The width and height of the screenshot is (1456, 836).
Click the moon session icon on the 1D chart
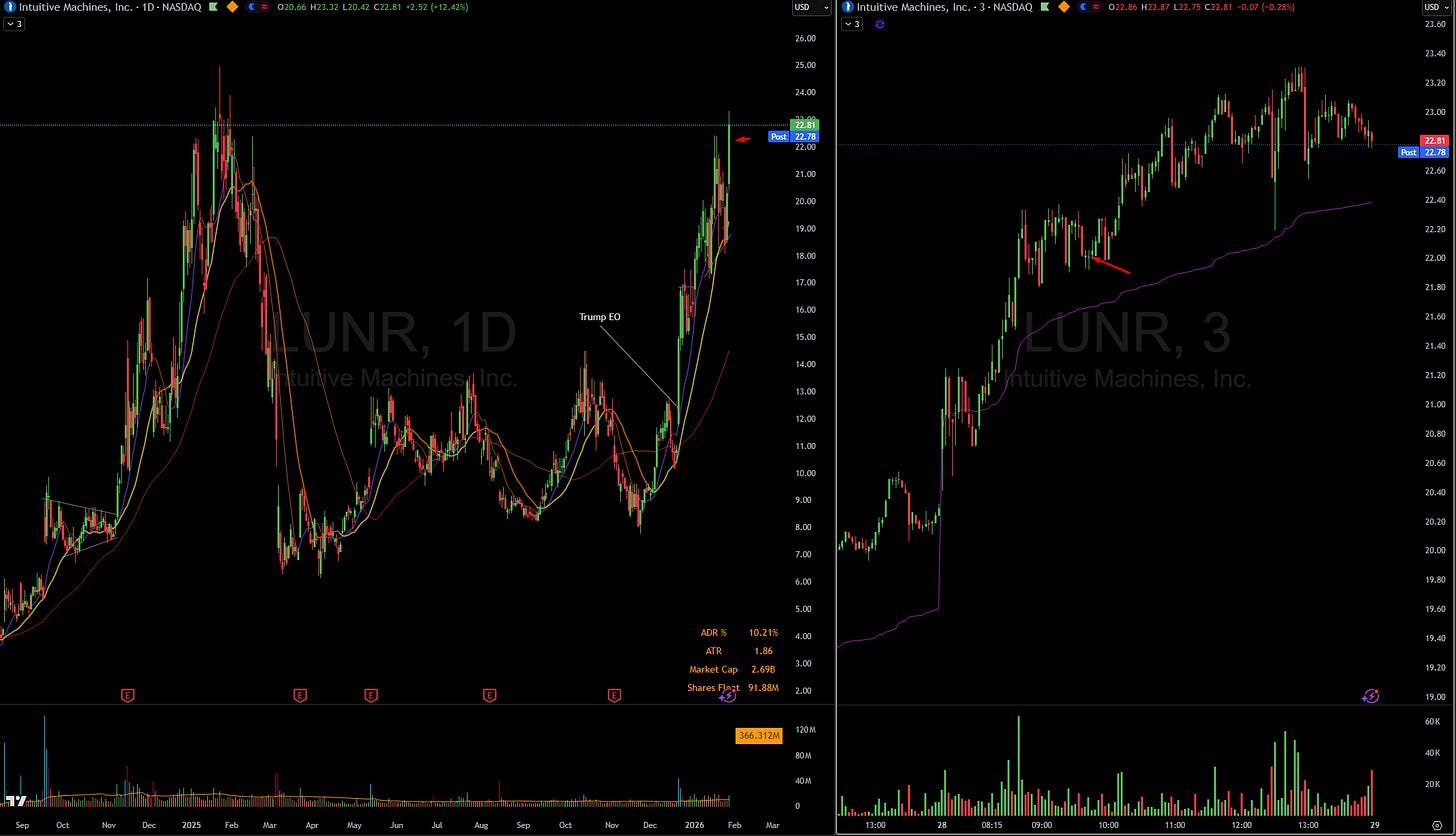(x=251, y=7)
